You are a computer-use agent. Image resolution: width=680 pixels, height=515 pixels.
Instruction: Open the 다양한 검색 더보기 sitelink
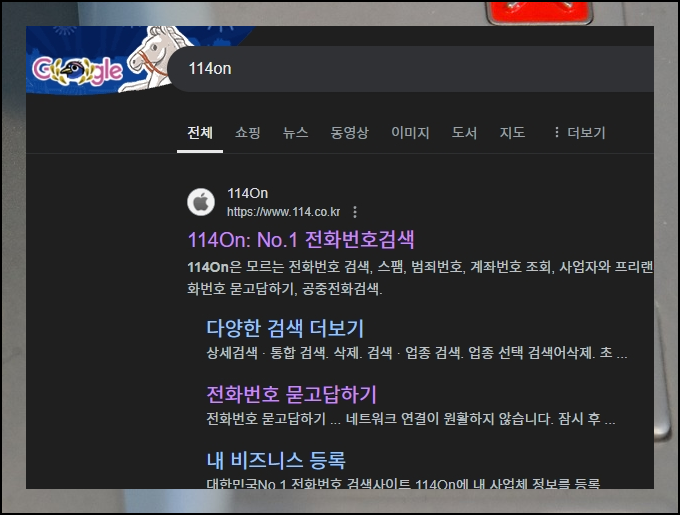coord(285,328)
